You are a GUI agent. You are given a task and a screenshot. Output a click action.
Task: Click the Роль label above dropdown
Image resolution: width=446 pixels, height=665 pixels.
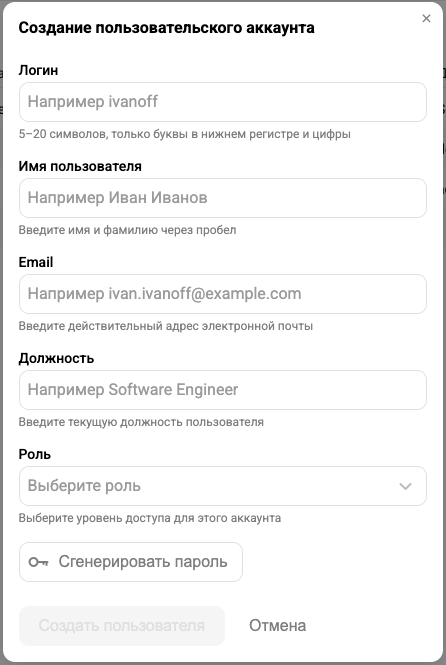[x=35, y=454]
